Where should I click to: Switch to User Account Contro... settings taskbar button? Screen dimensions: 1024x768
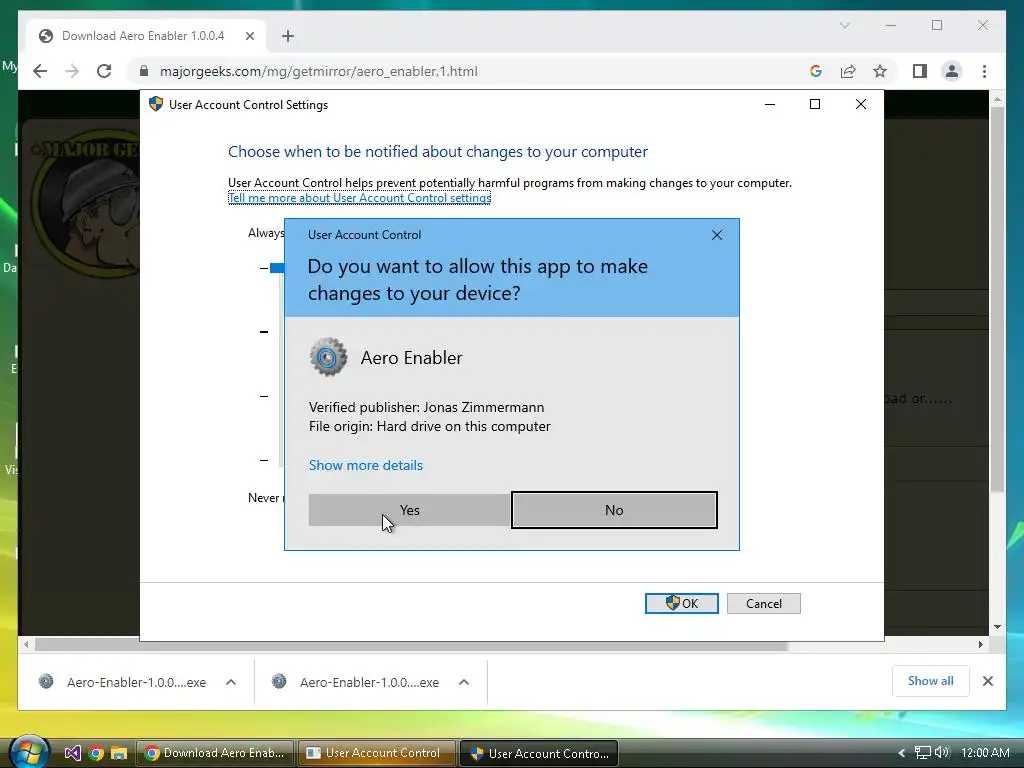click(539, 753)
